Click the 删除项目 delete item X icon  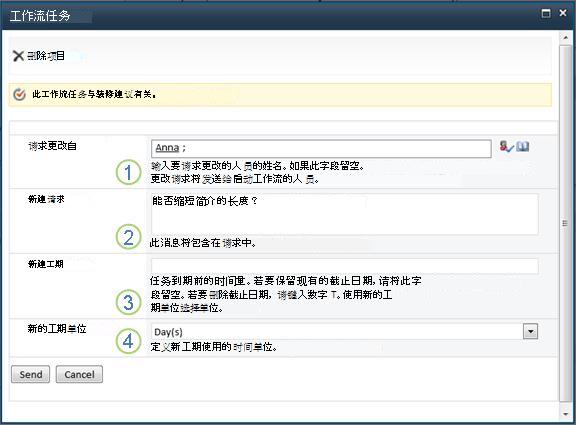(18, 56)
